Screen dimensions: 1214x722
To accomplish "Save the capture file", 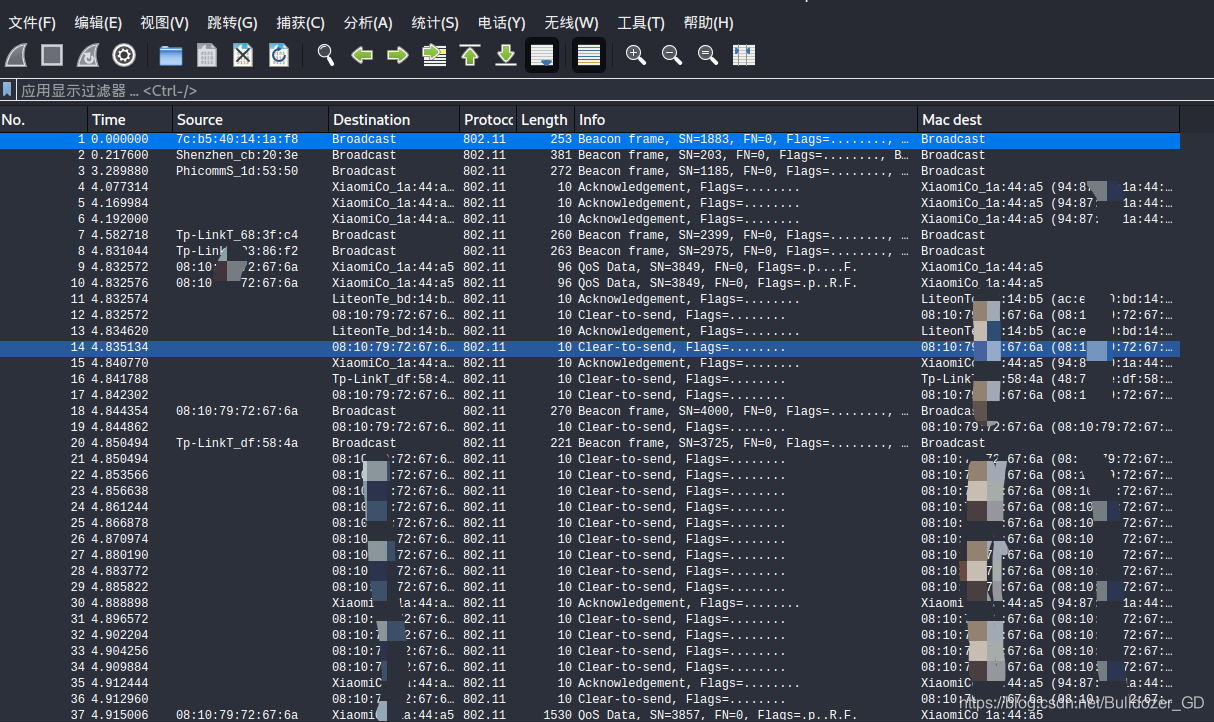I will [207, 55].
